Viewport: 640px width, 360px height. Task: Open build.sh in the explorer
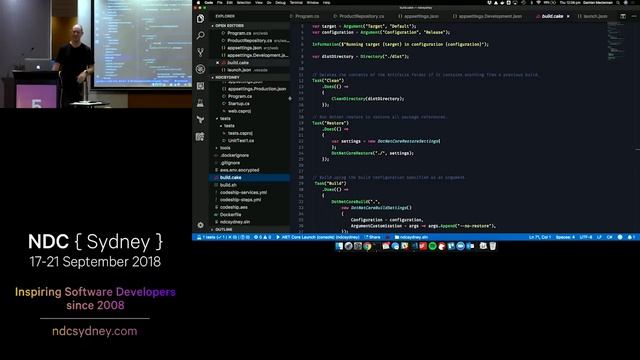coord(229,185)
